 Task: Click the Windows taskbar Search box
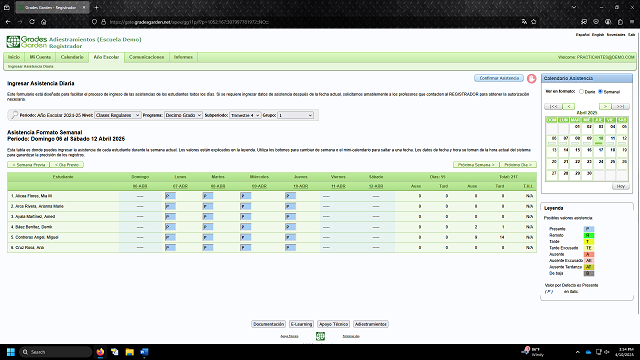pos(56,352)
